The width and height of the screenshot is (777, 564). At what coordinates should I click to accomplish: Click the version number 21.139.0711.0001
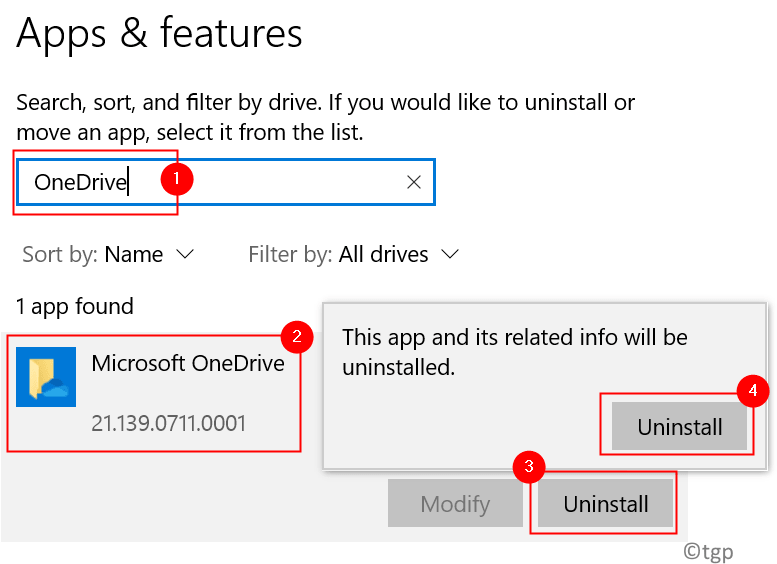tap(168, 424)
